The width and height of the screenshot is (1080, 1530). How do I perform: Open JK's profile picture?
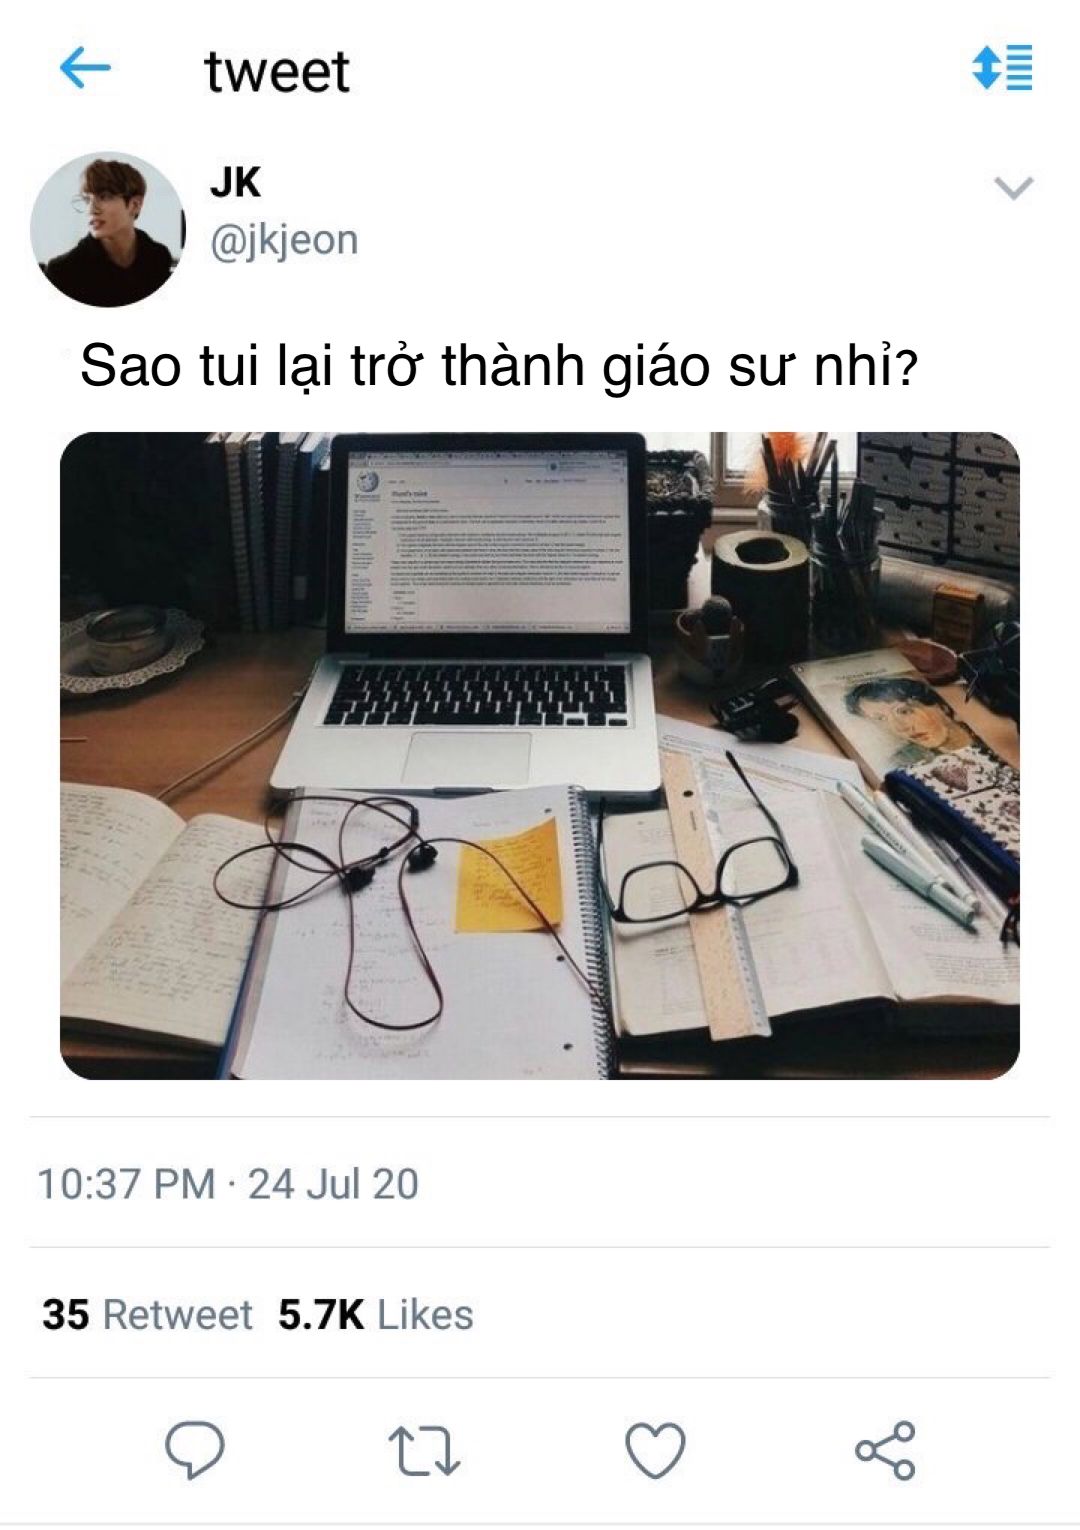pyautogui.click(x=108, y=229)
